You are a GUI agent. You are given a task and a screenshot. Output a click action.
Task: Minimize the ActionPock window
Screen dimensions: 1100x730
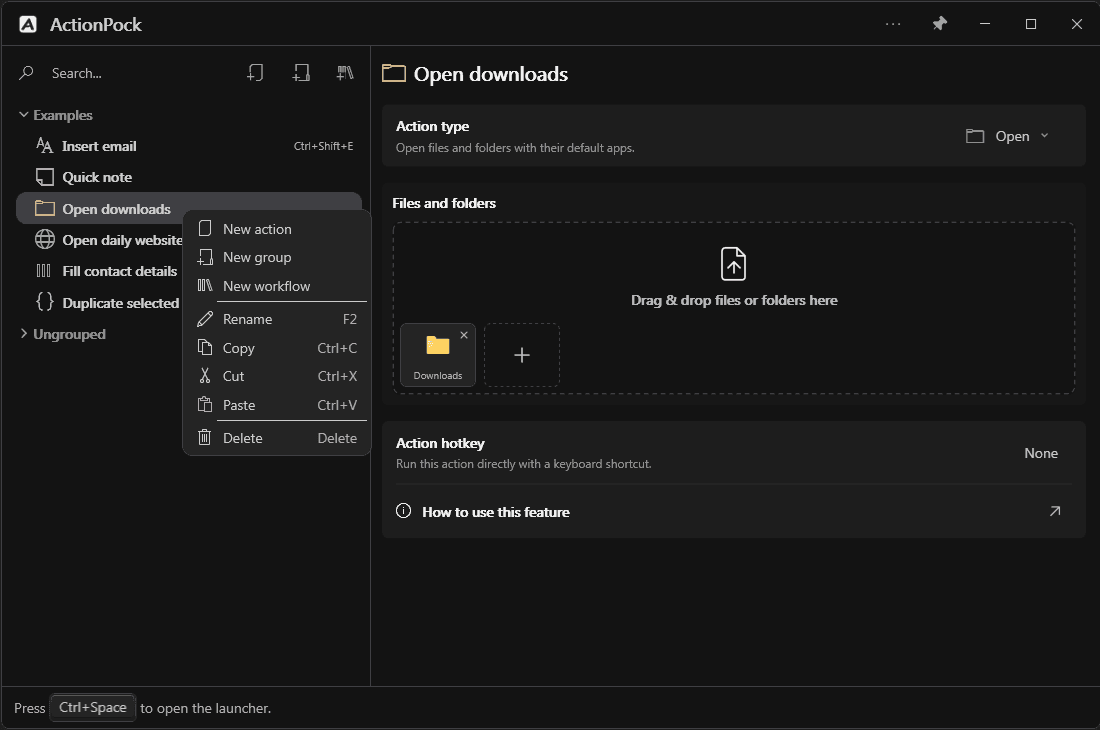pyautogui.click(x=985, y=24)
